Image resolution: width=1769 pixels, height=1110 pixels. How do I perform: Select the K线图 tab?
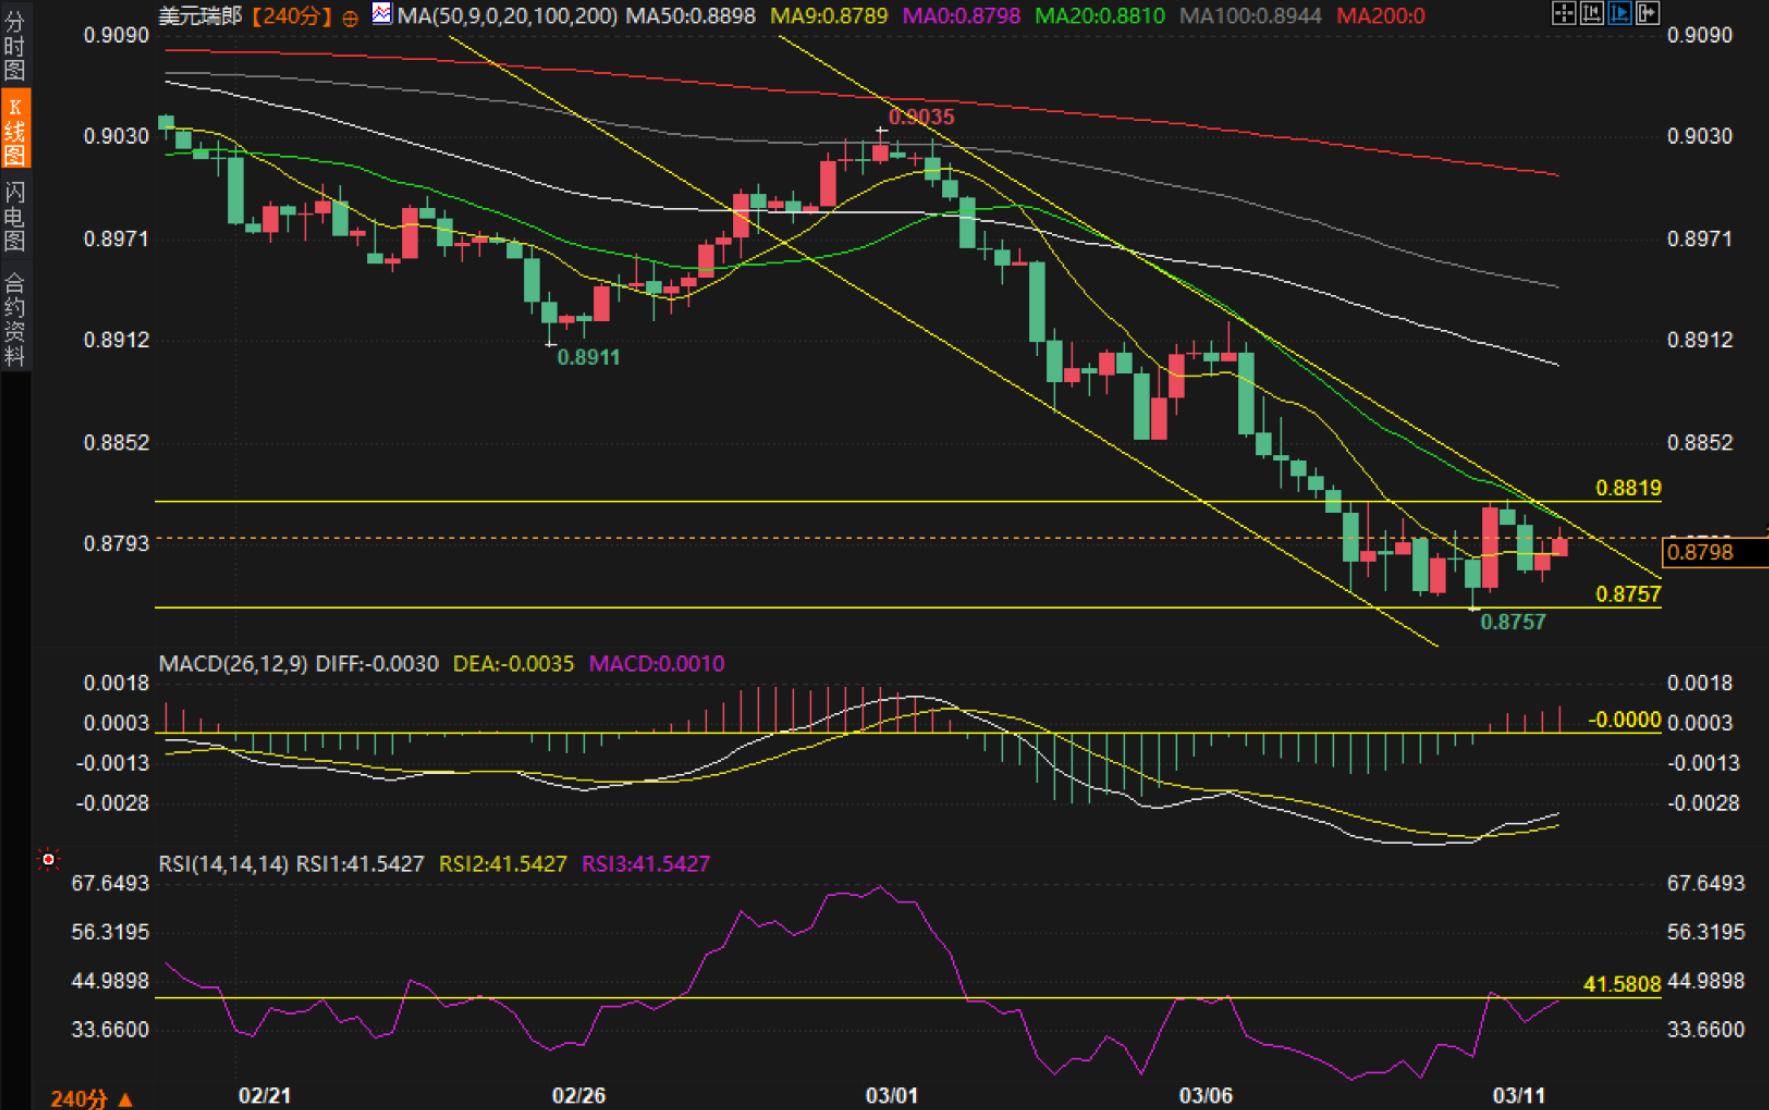point(15,130)
